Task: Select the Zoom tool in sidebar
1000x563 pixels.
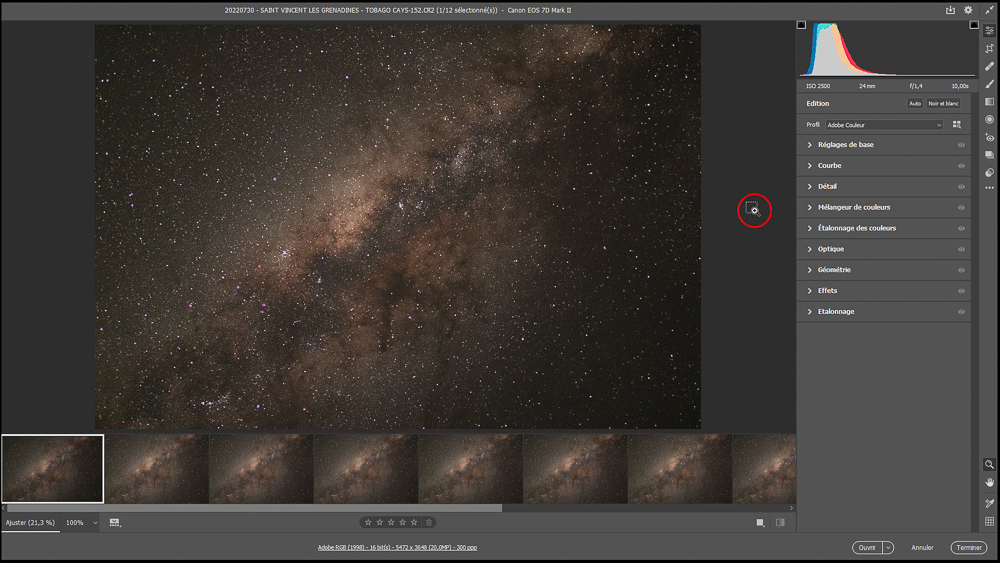Action: (989, 465)
